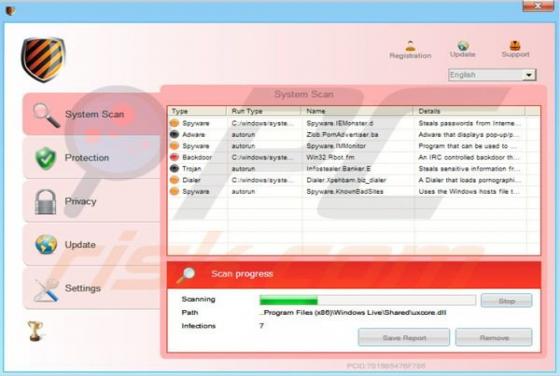Screen dimensions: 560x376
Task: Click the green scanning progress bar
Action: [x=368, y=300]
